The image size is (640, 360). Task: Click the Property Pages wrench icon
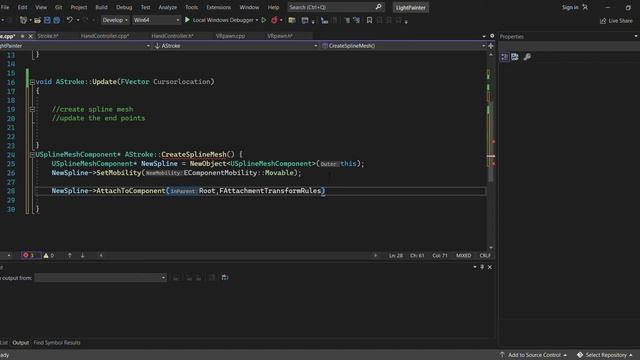tap(527, 57)
